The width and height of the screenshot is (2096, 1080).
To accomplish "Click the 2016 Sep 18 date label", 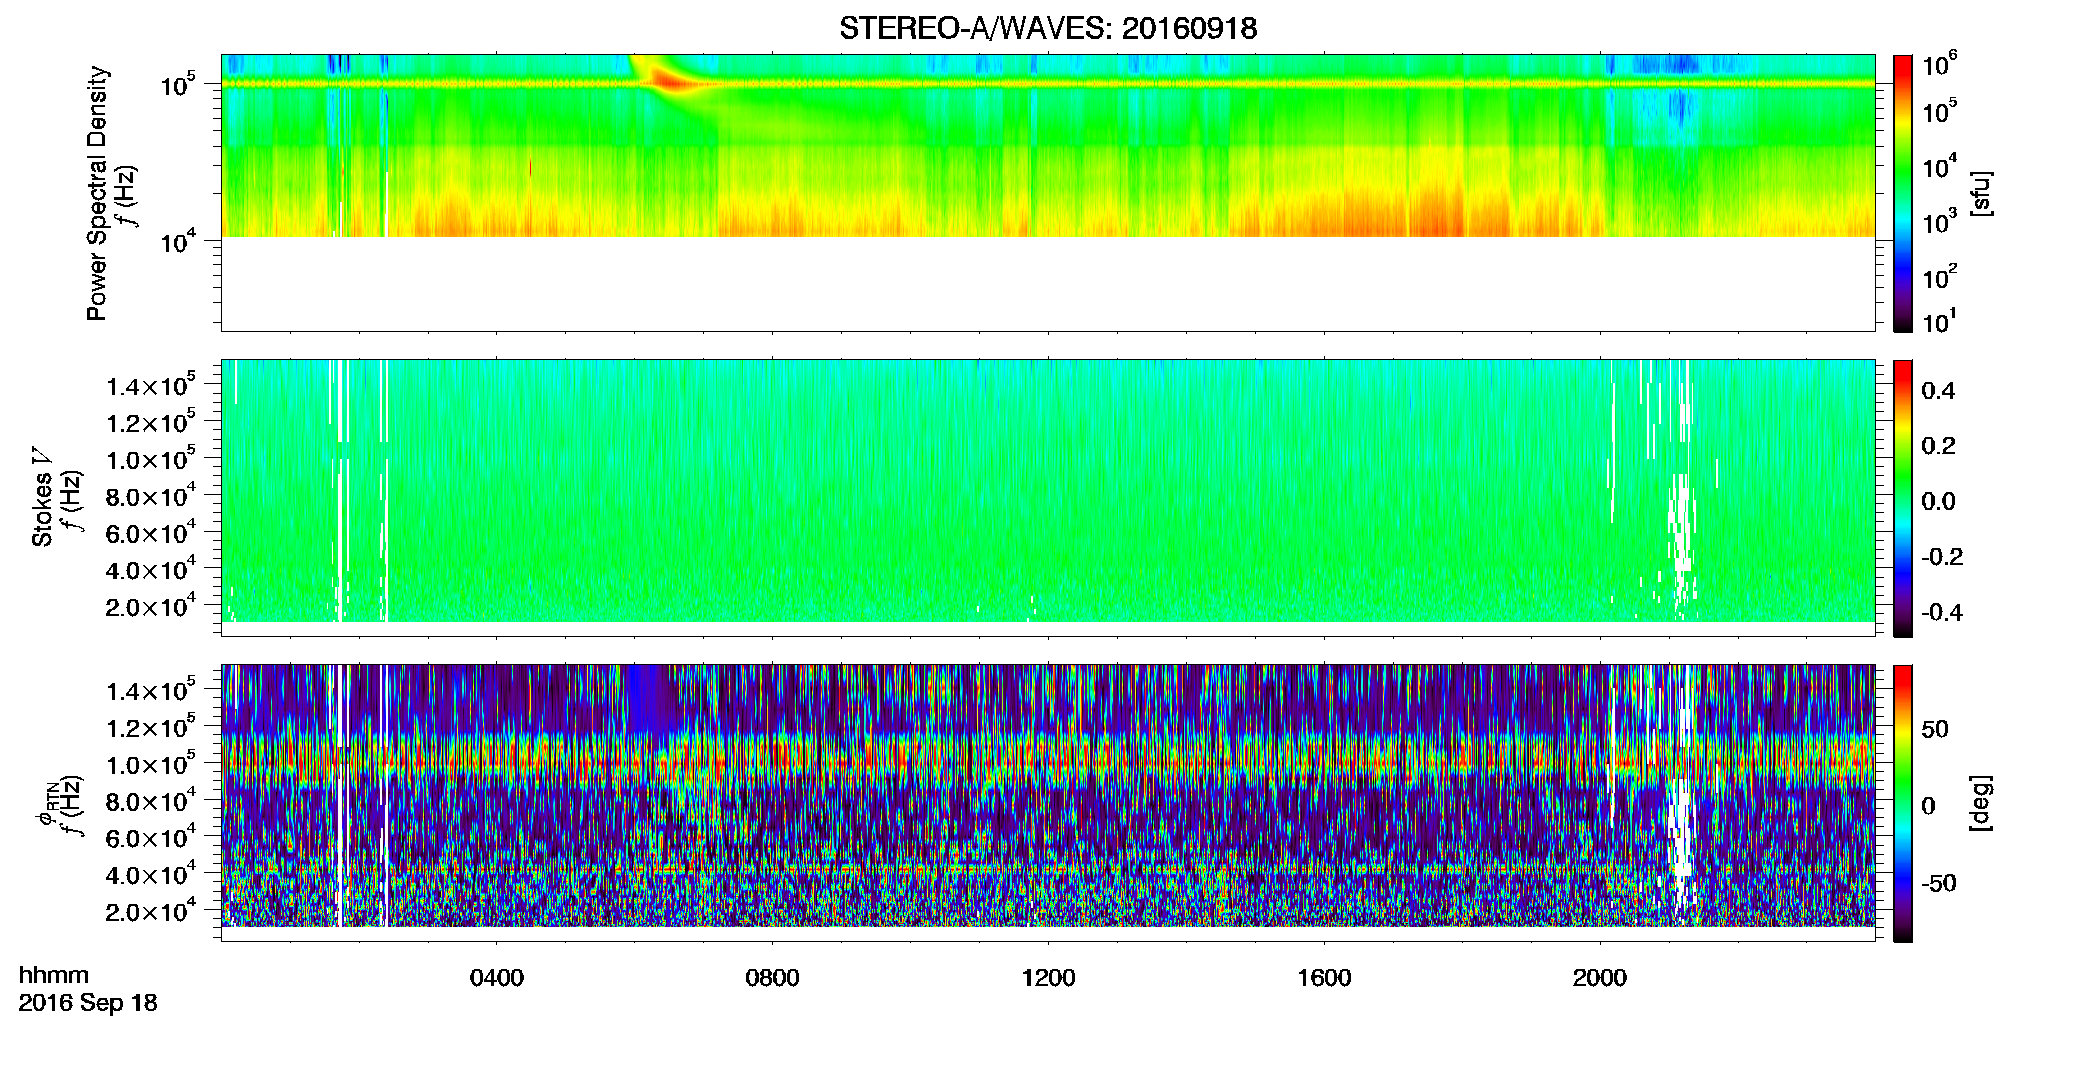I will point(88,1003).
